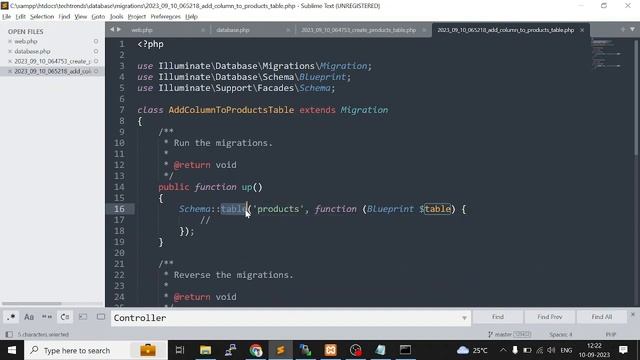
Task: Click the Find button
Action: point(498,317)
